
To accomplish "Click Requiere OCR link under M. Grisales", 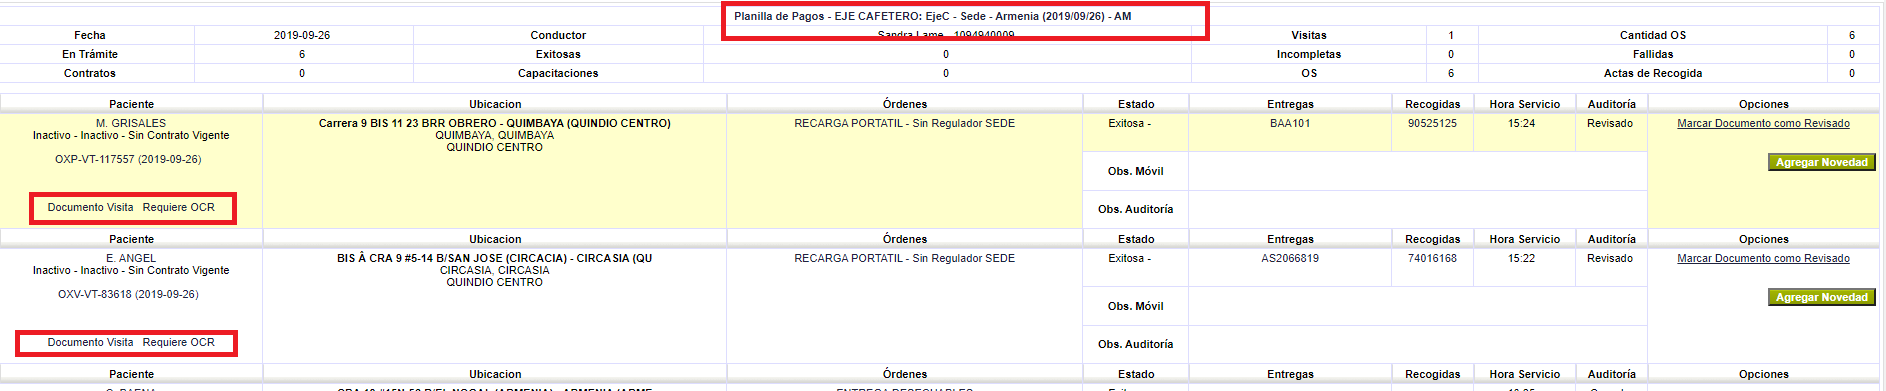I will pos(179,208).
